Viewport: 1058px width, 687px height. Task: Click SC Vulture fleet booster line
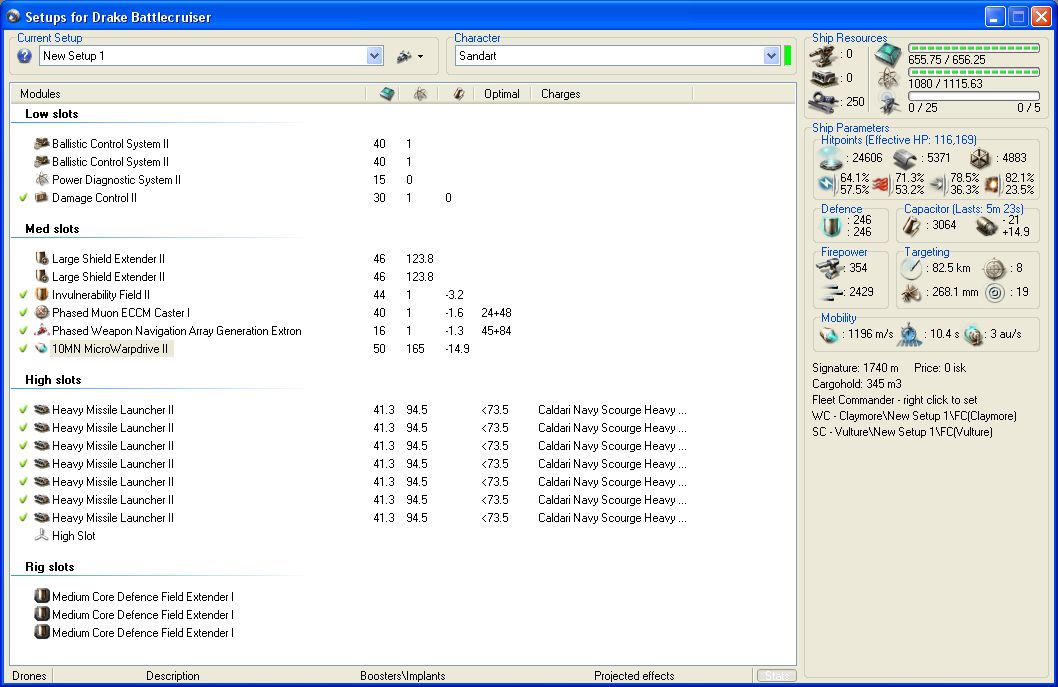click(902, 433)
